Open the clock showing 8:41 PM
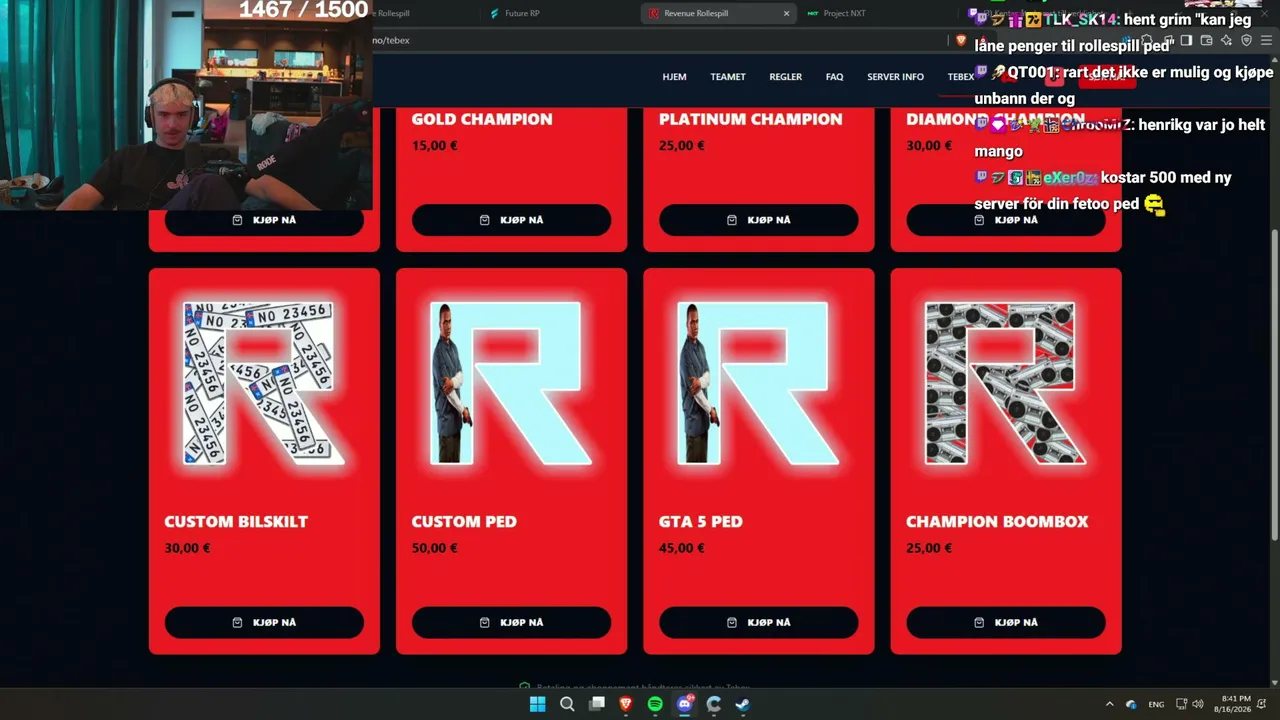This screenshot has width=1280, height=720. 1233,704
